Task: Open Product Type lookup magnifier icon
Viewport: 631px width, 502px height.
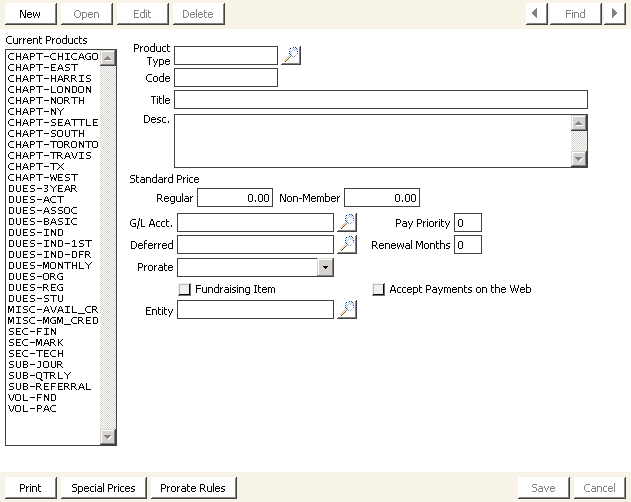Action: (x=291, y=55)
